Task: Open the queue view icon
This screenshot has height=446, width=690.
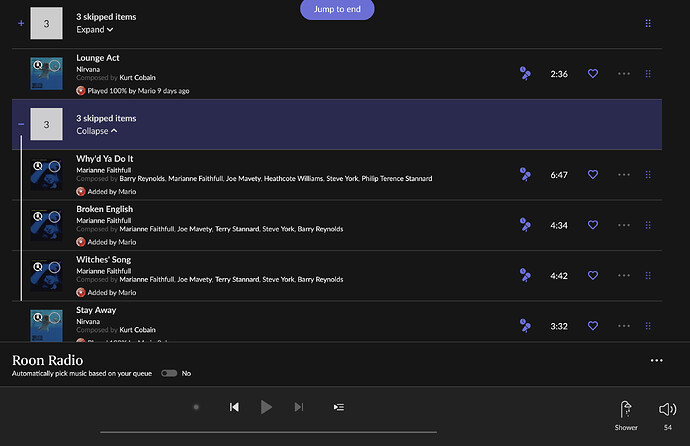Action: point(339,407)
